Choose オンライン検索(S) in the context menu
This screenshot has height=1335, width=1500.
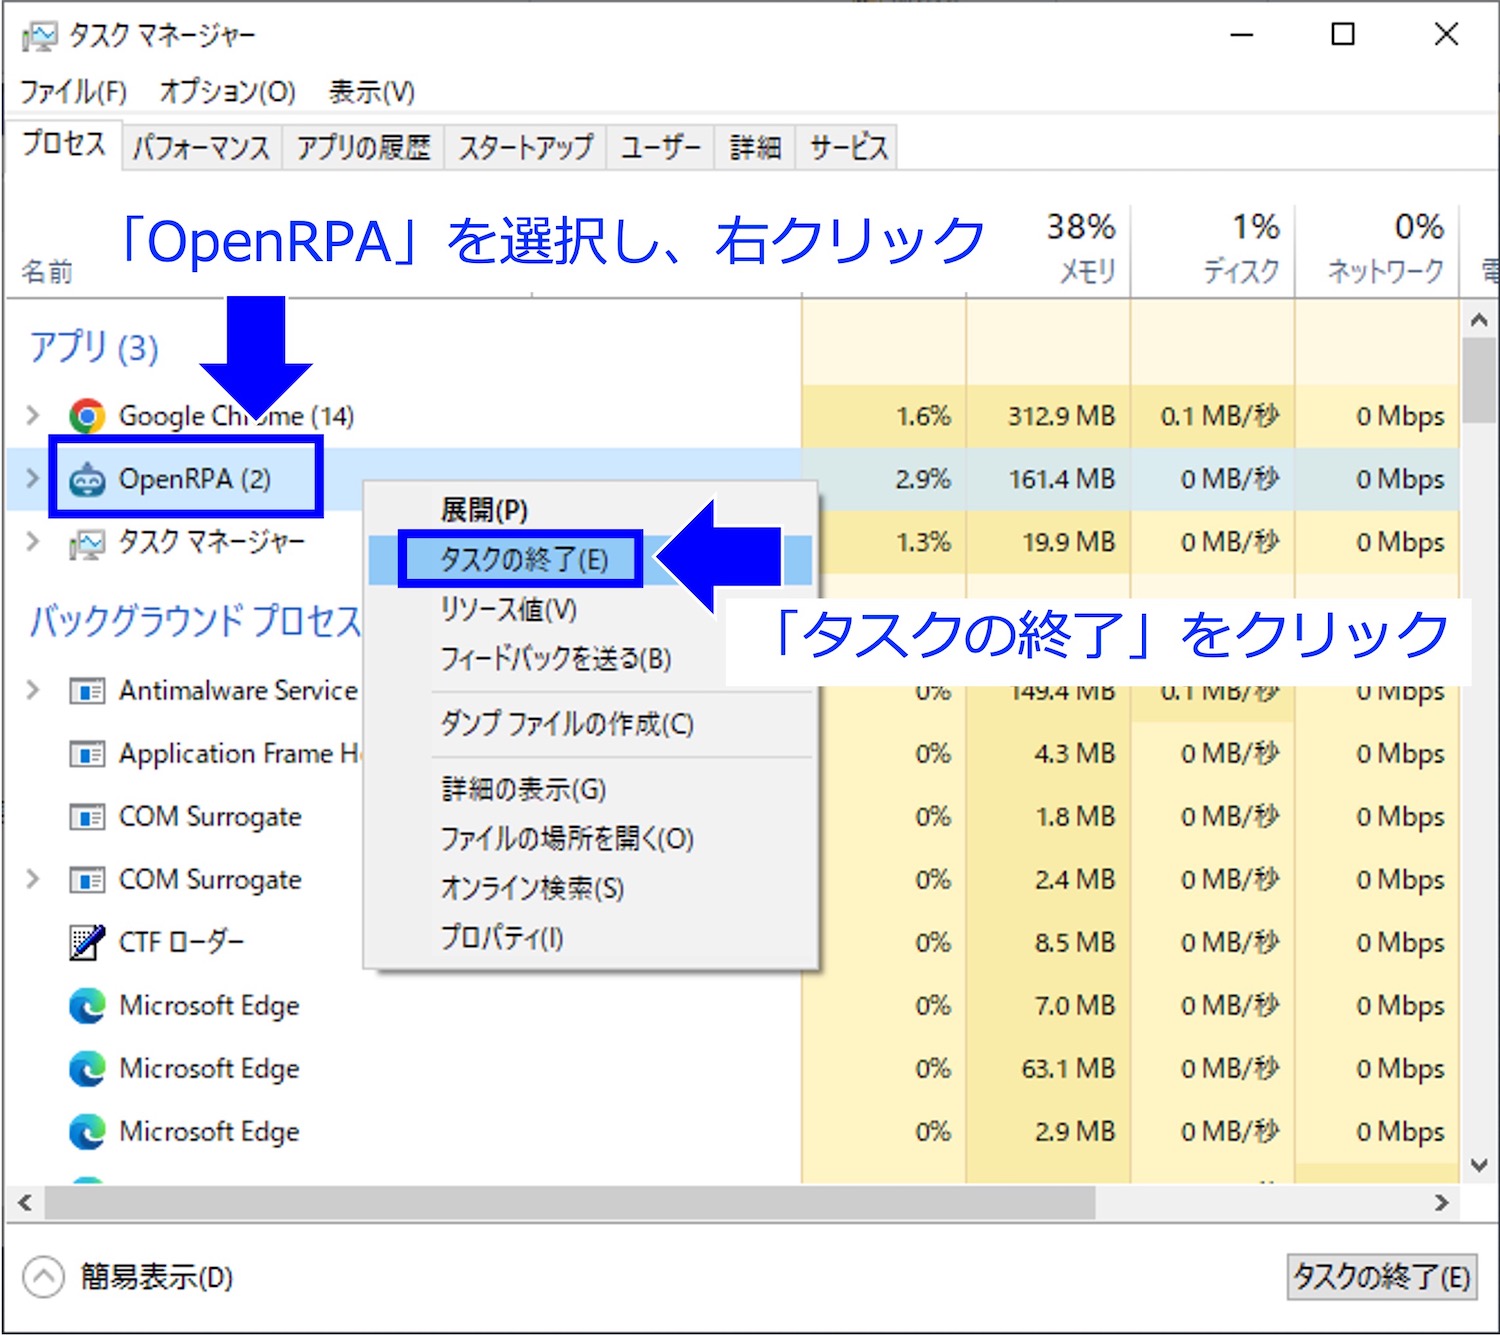pyautogui.click(x=590, y=888)
